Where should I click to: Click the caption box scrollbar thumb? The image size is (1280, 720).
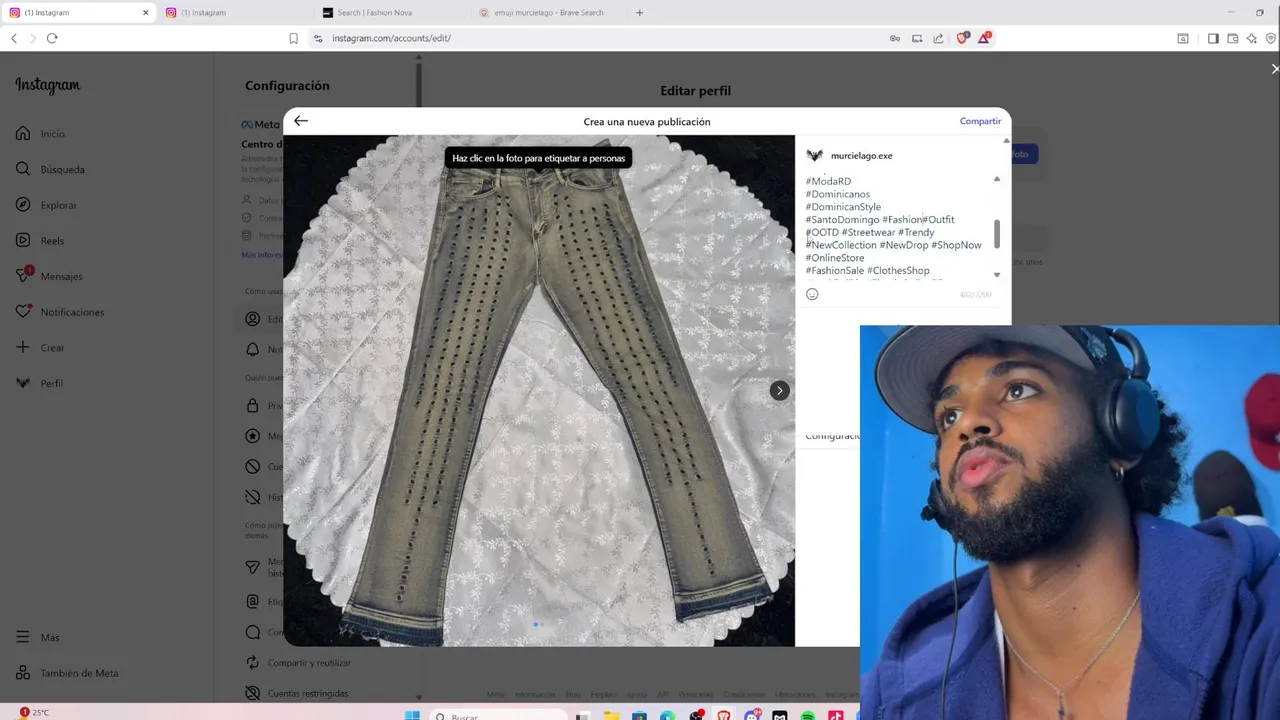996,234
